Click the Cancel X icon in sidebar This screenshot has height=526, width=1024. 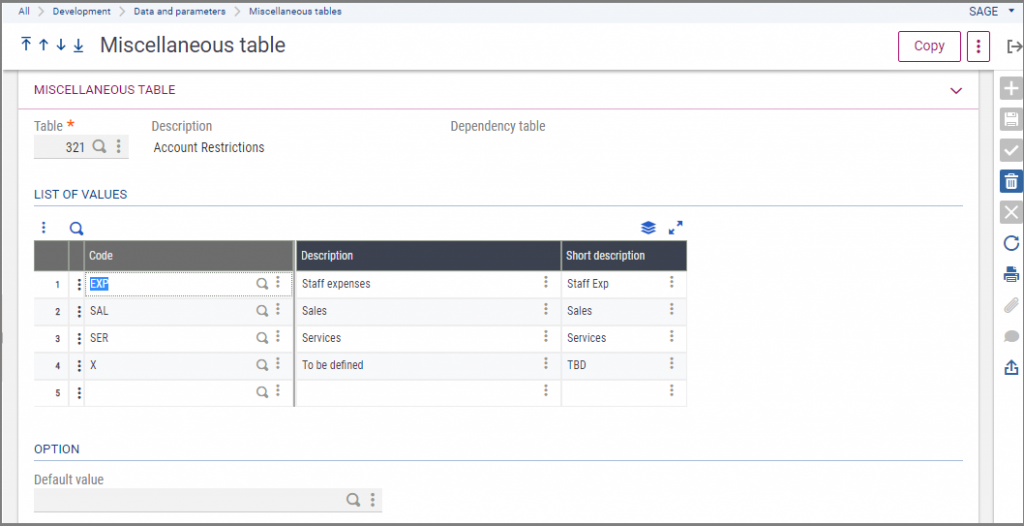tap(1011, 212)
